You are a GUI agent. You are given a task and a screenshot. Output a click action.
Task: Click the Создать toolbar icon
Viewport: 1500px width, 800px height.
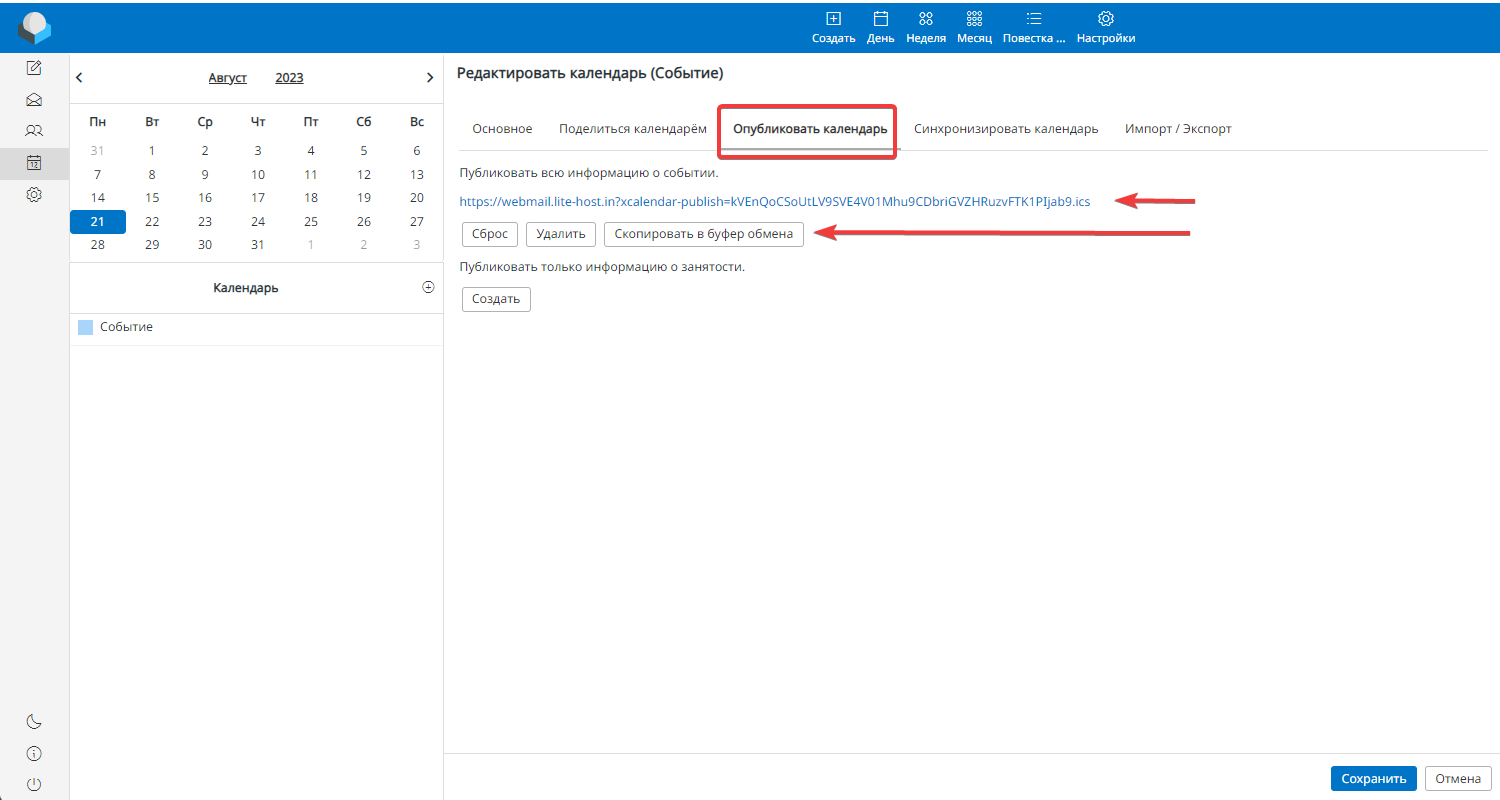(833, 28)
